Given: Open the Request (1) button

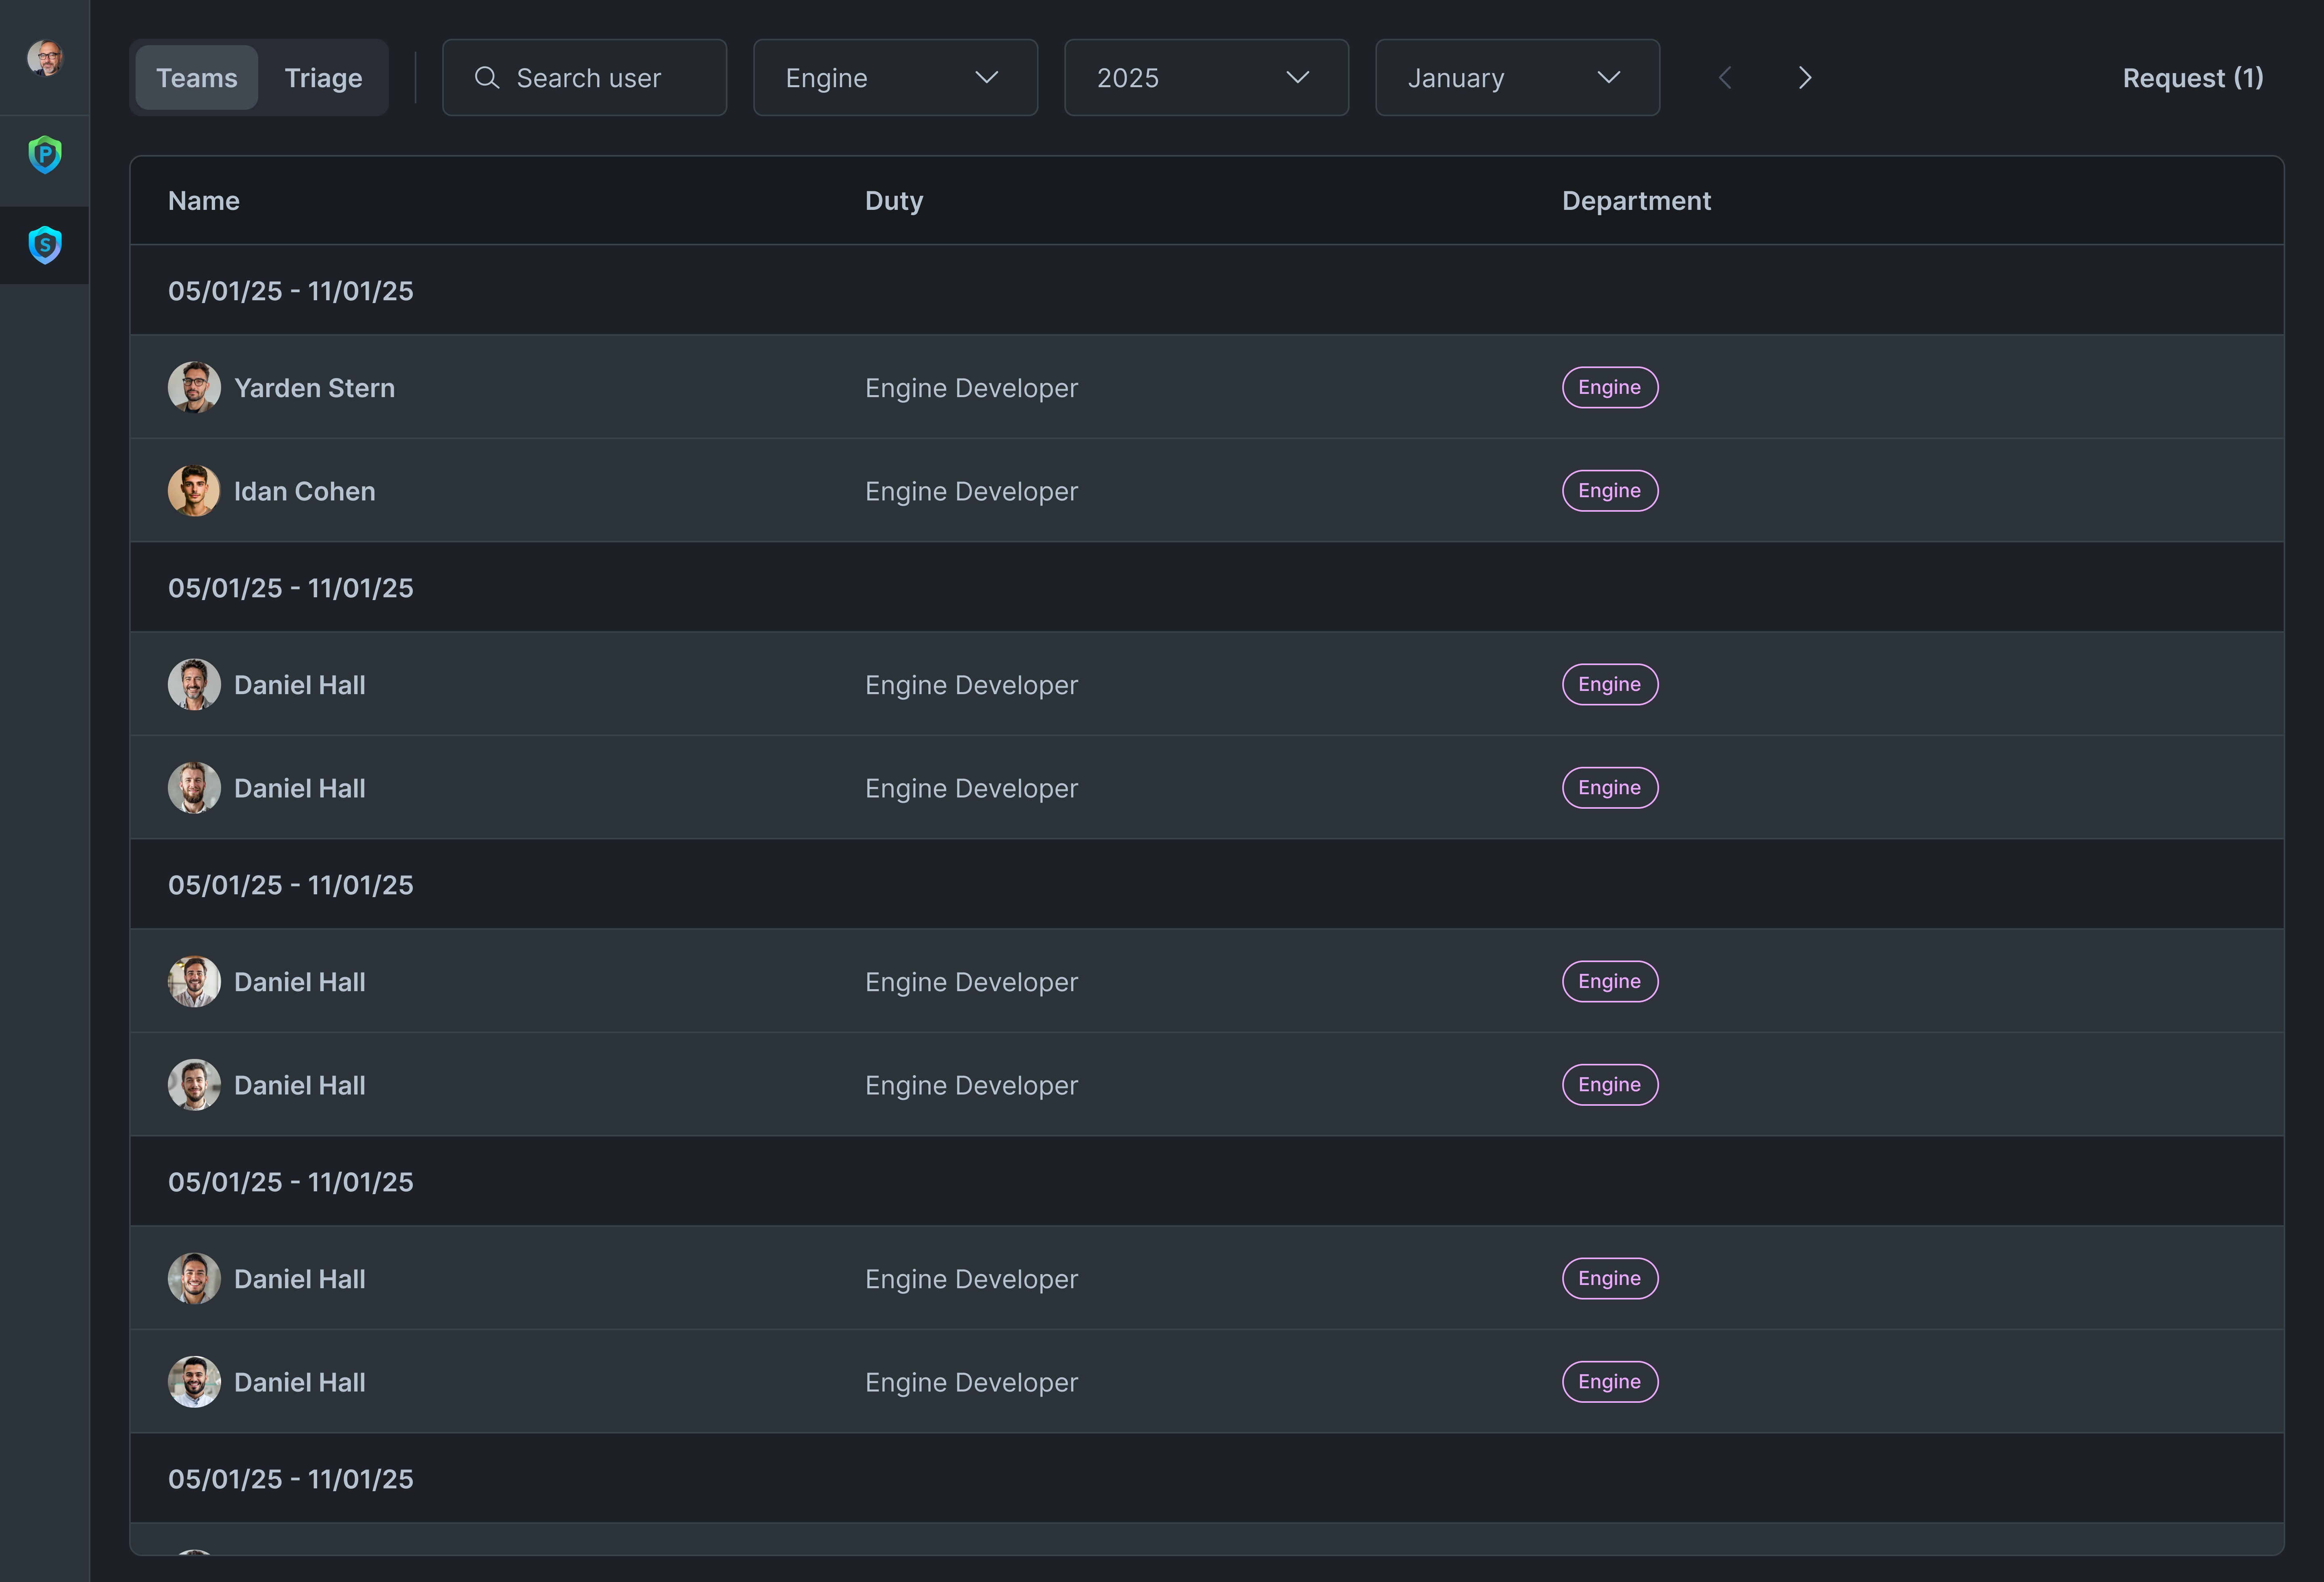Looking at the screenshot, I should 2193,78.
